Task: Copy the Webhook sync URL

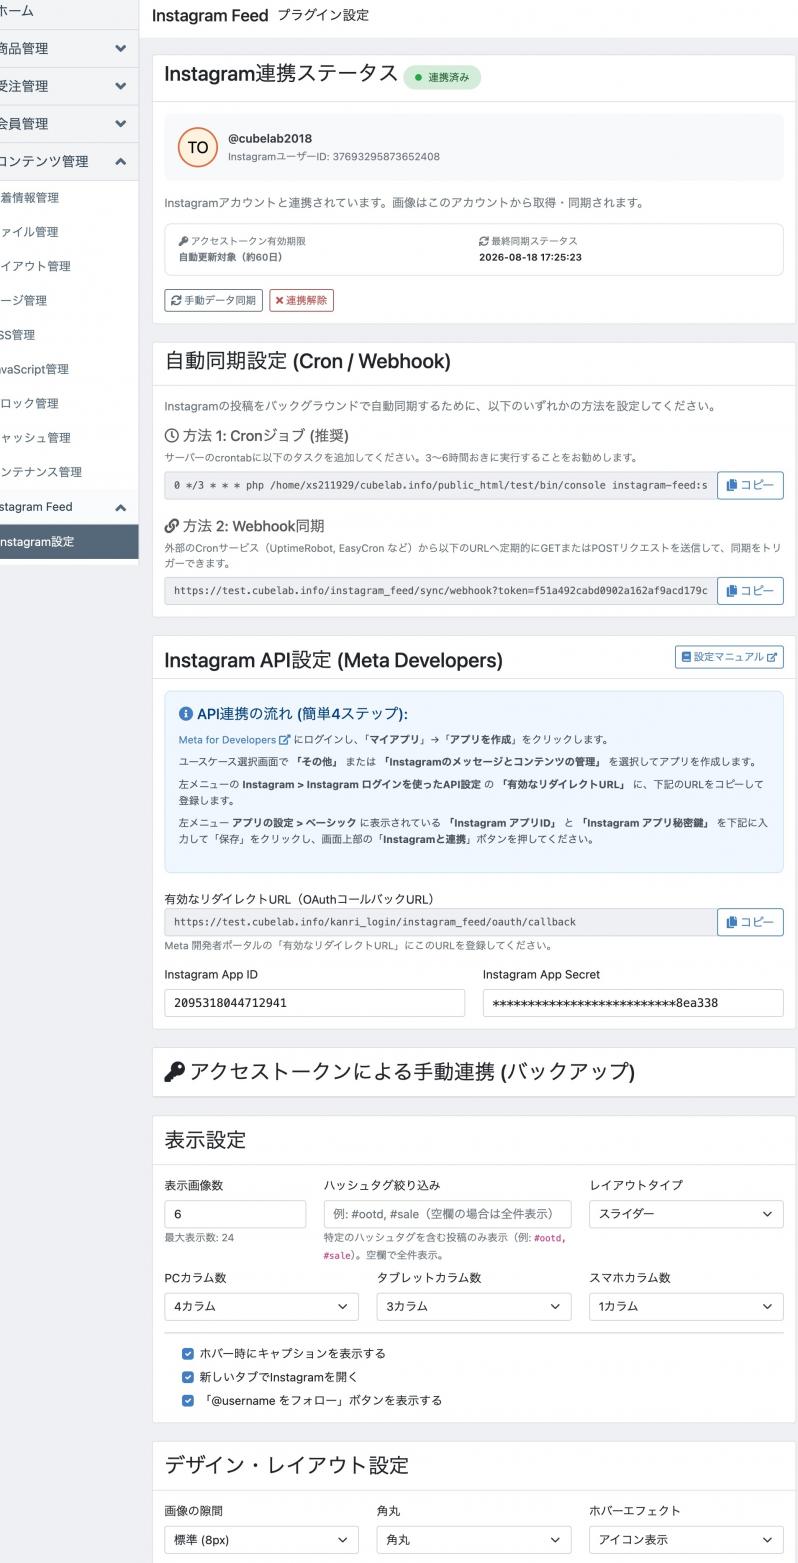Action: pos(750,590)
